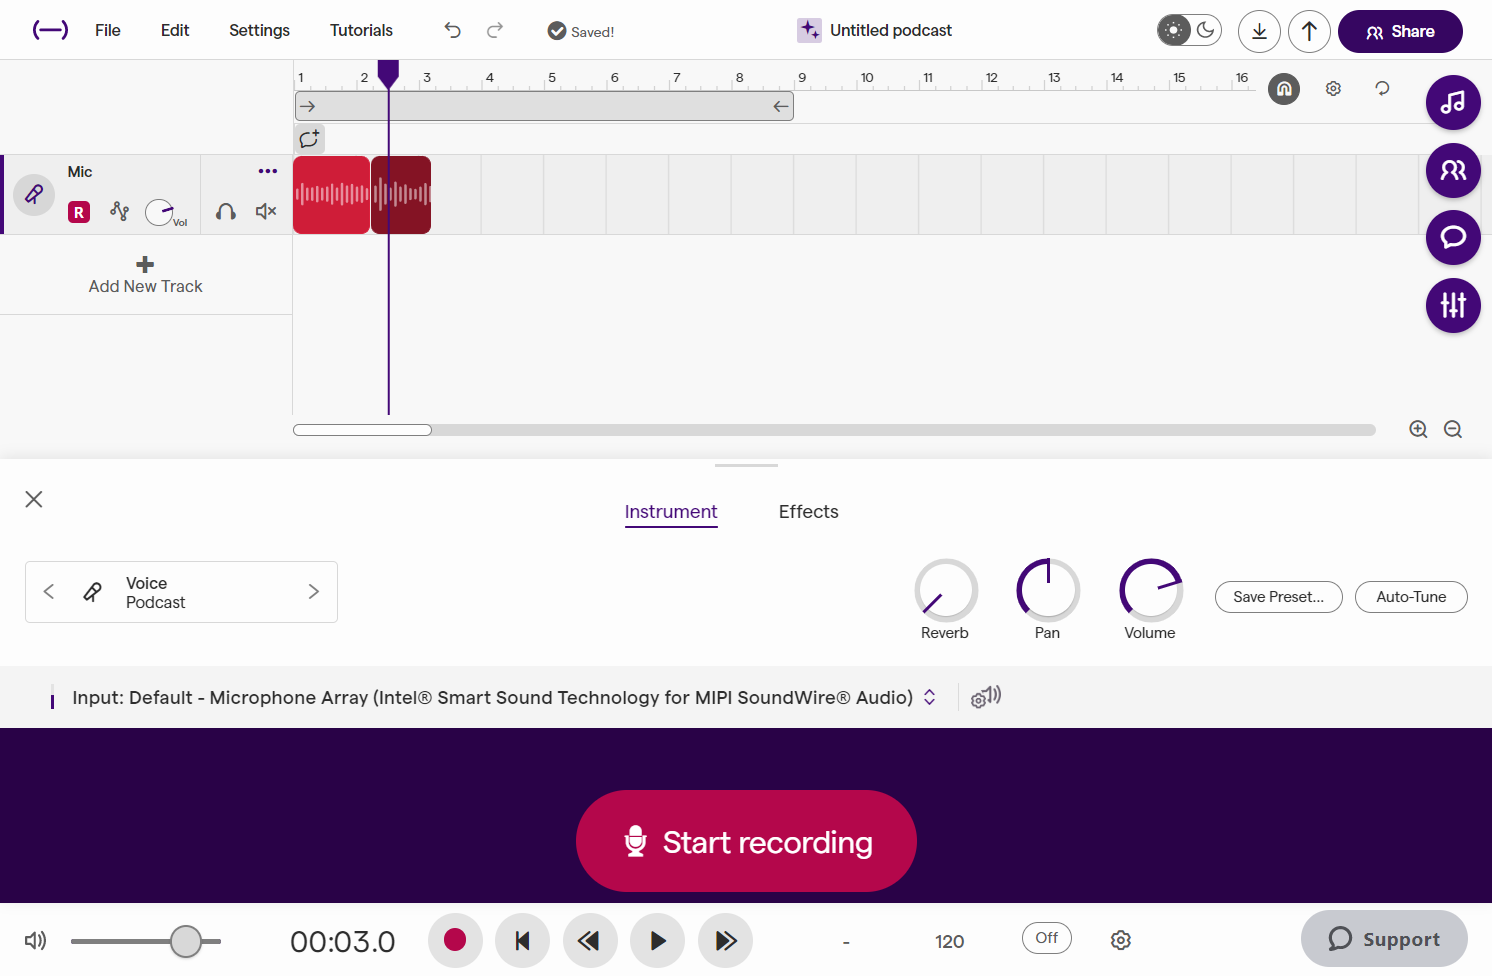Select the dark red second audio clip
The height and width of the screenshot is (976, 1492).
(x=401, y=195)
